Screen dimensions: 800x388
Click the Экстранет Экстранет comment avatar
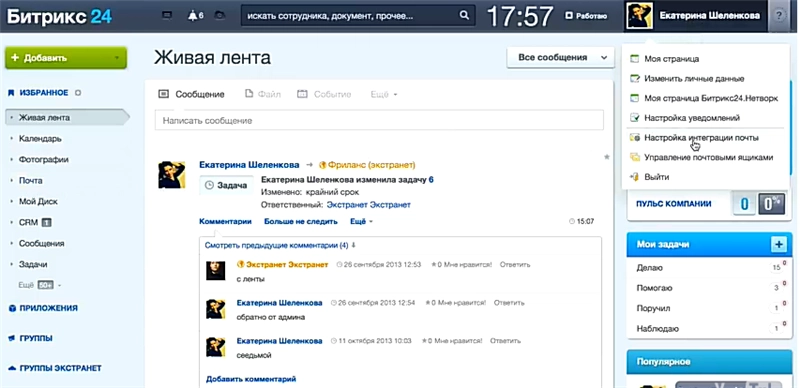[215, 271]
